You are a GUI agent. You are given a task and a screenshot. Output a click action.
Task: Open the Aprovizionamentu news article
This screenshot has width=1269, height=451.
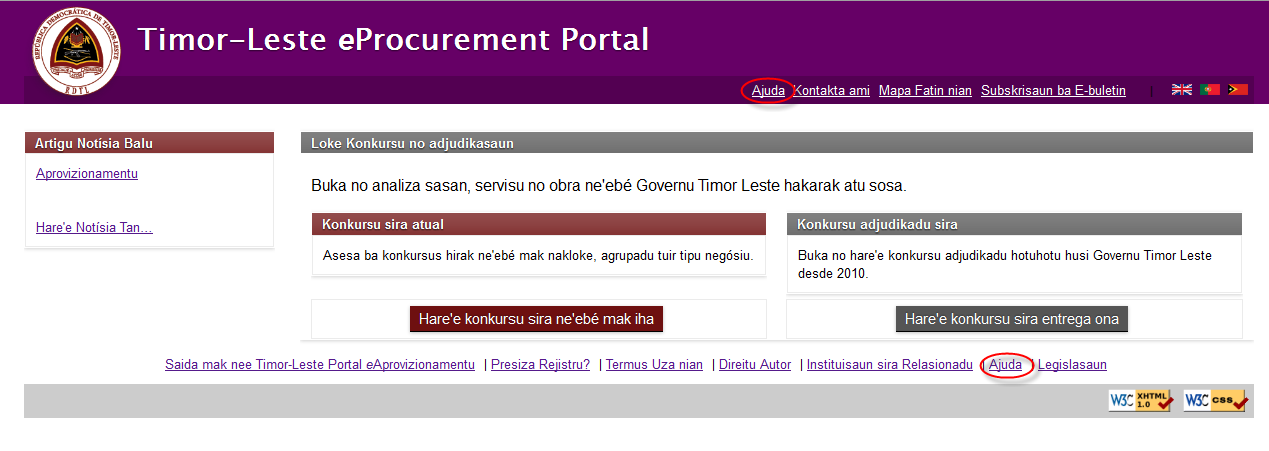[87, 174]
